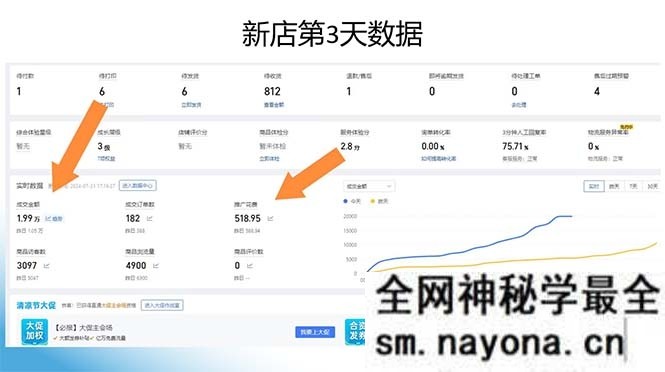Open trend chart icon beside 商品浏览量 4900
The height and width of the screenshot is (372, 665).
[156, 266]
